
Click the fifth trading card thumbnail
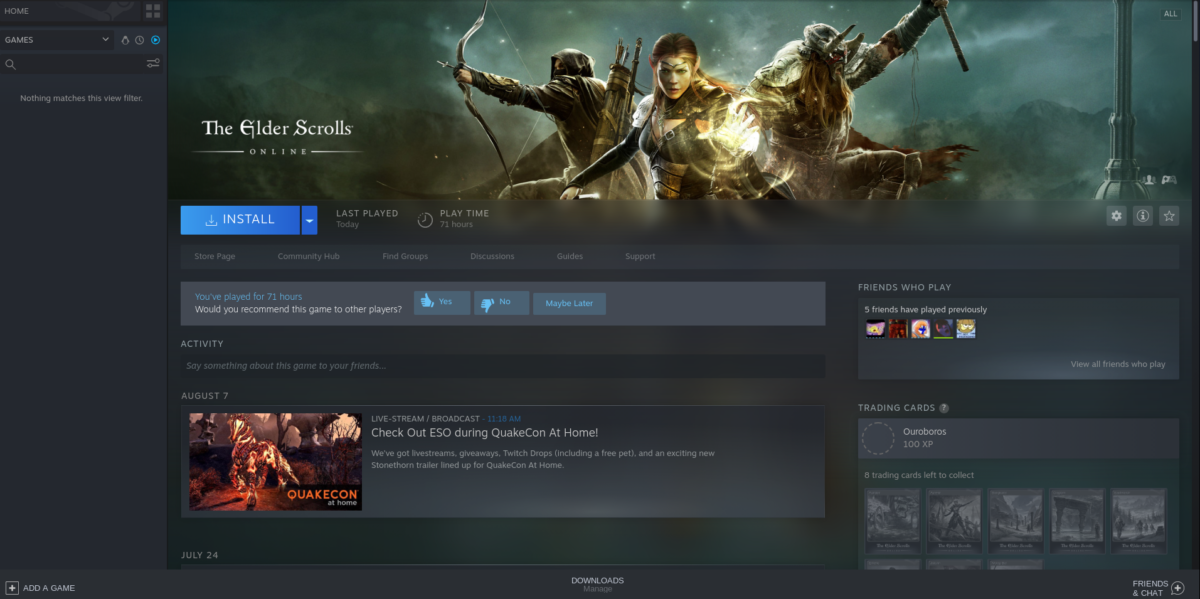(1139, 520)
